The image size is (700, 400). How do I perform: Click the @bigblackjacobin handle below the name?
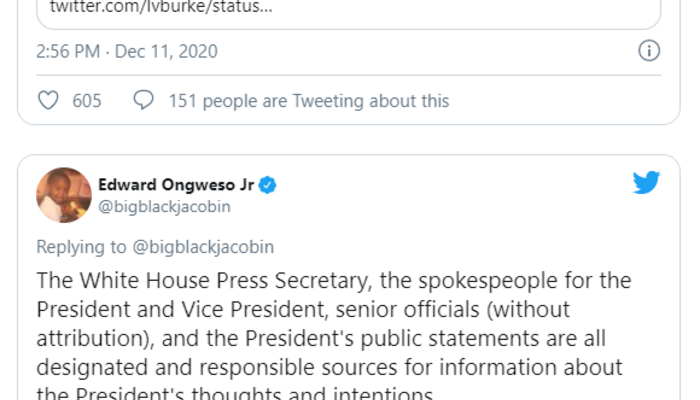[x=166, y=207]
